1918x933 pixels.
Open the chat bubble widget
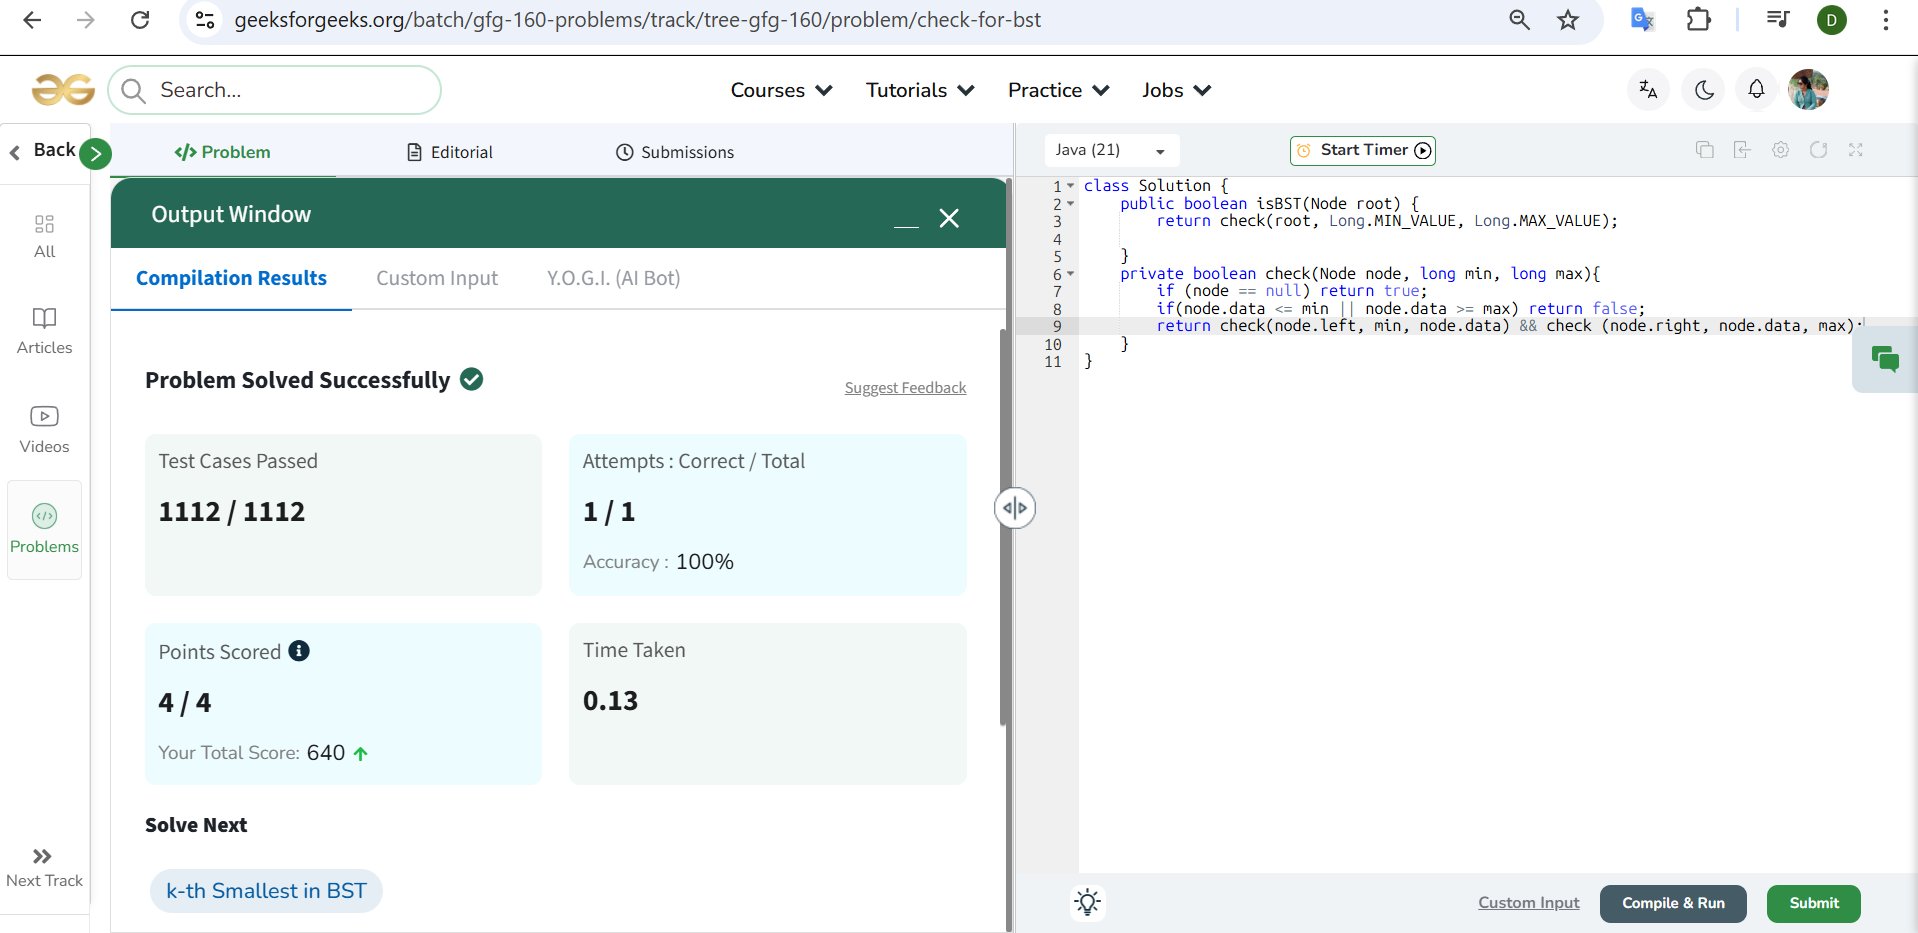[x=1885, y=359]
